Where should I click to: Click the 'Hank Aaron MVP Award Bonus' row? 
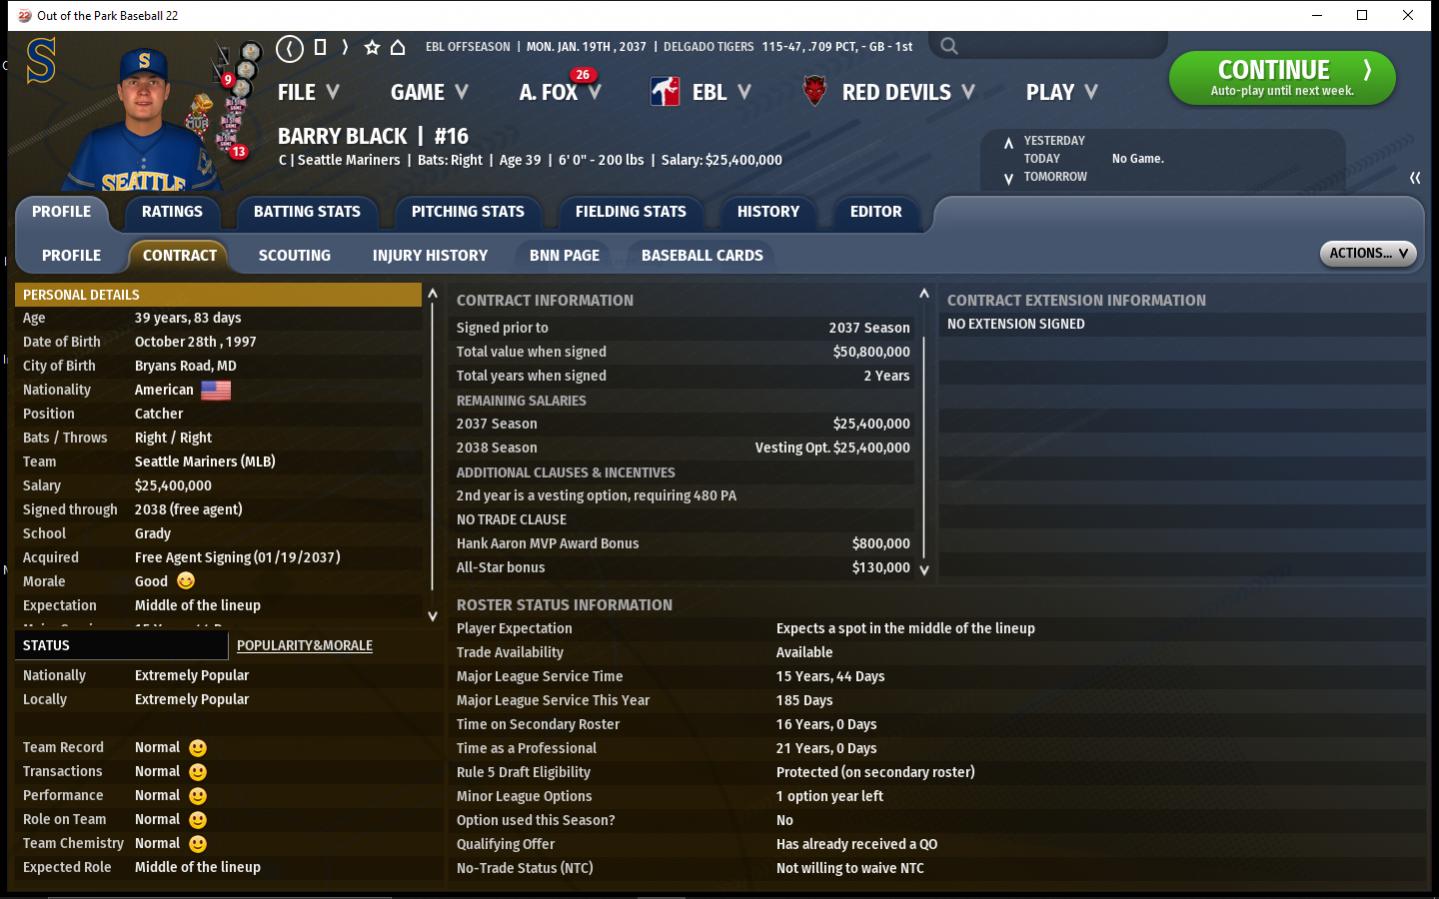[x=683, y=544]
